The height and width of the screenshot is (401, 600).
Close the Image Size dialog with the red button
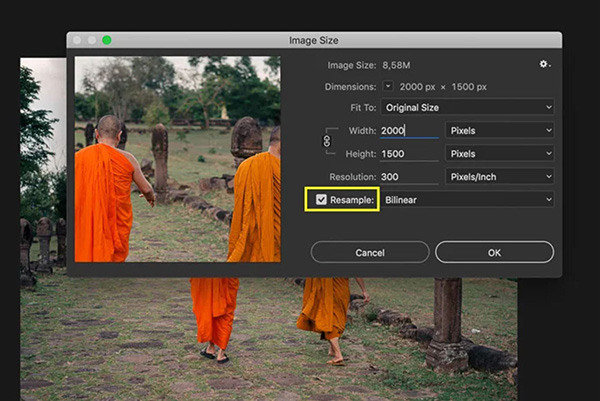[x=76, y=40]
